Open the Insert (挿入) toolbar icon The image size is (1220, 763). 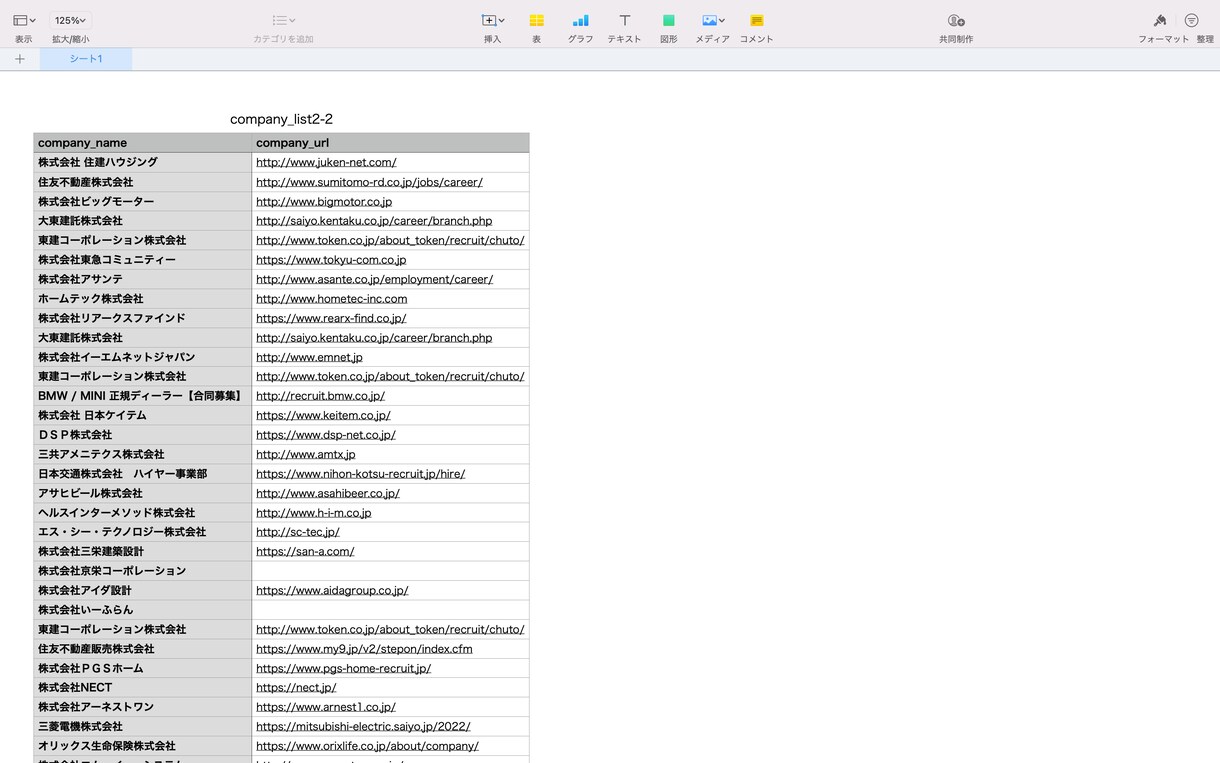(492, 20)
